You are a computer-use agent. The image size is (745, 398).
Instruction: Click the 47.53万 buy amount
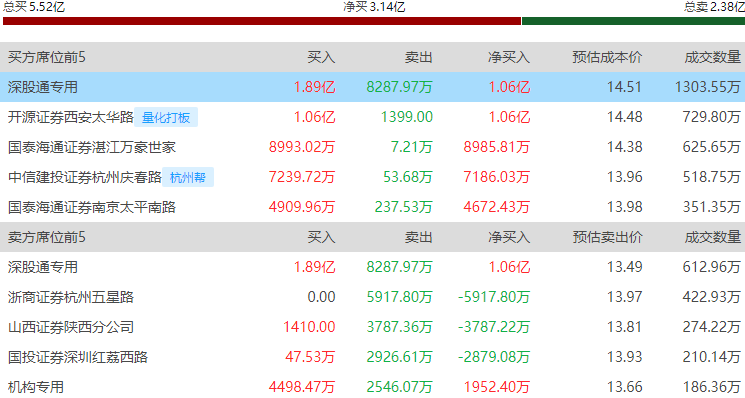310,357
